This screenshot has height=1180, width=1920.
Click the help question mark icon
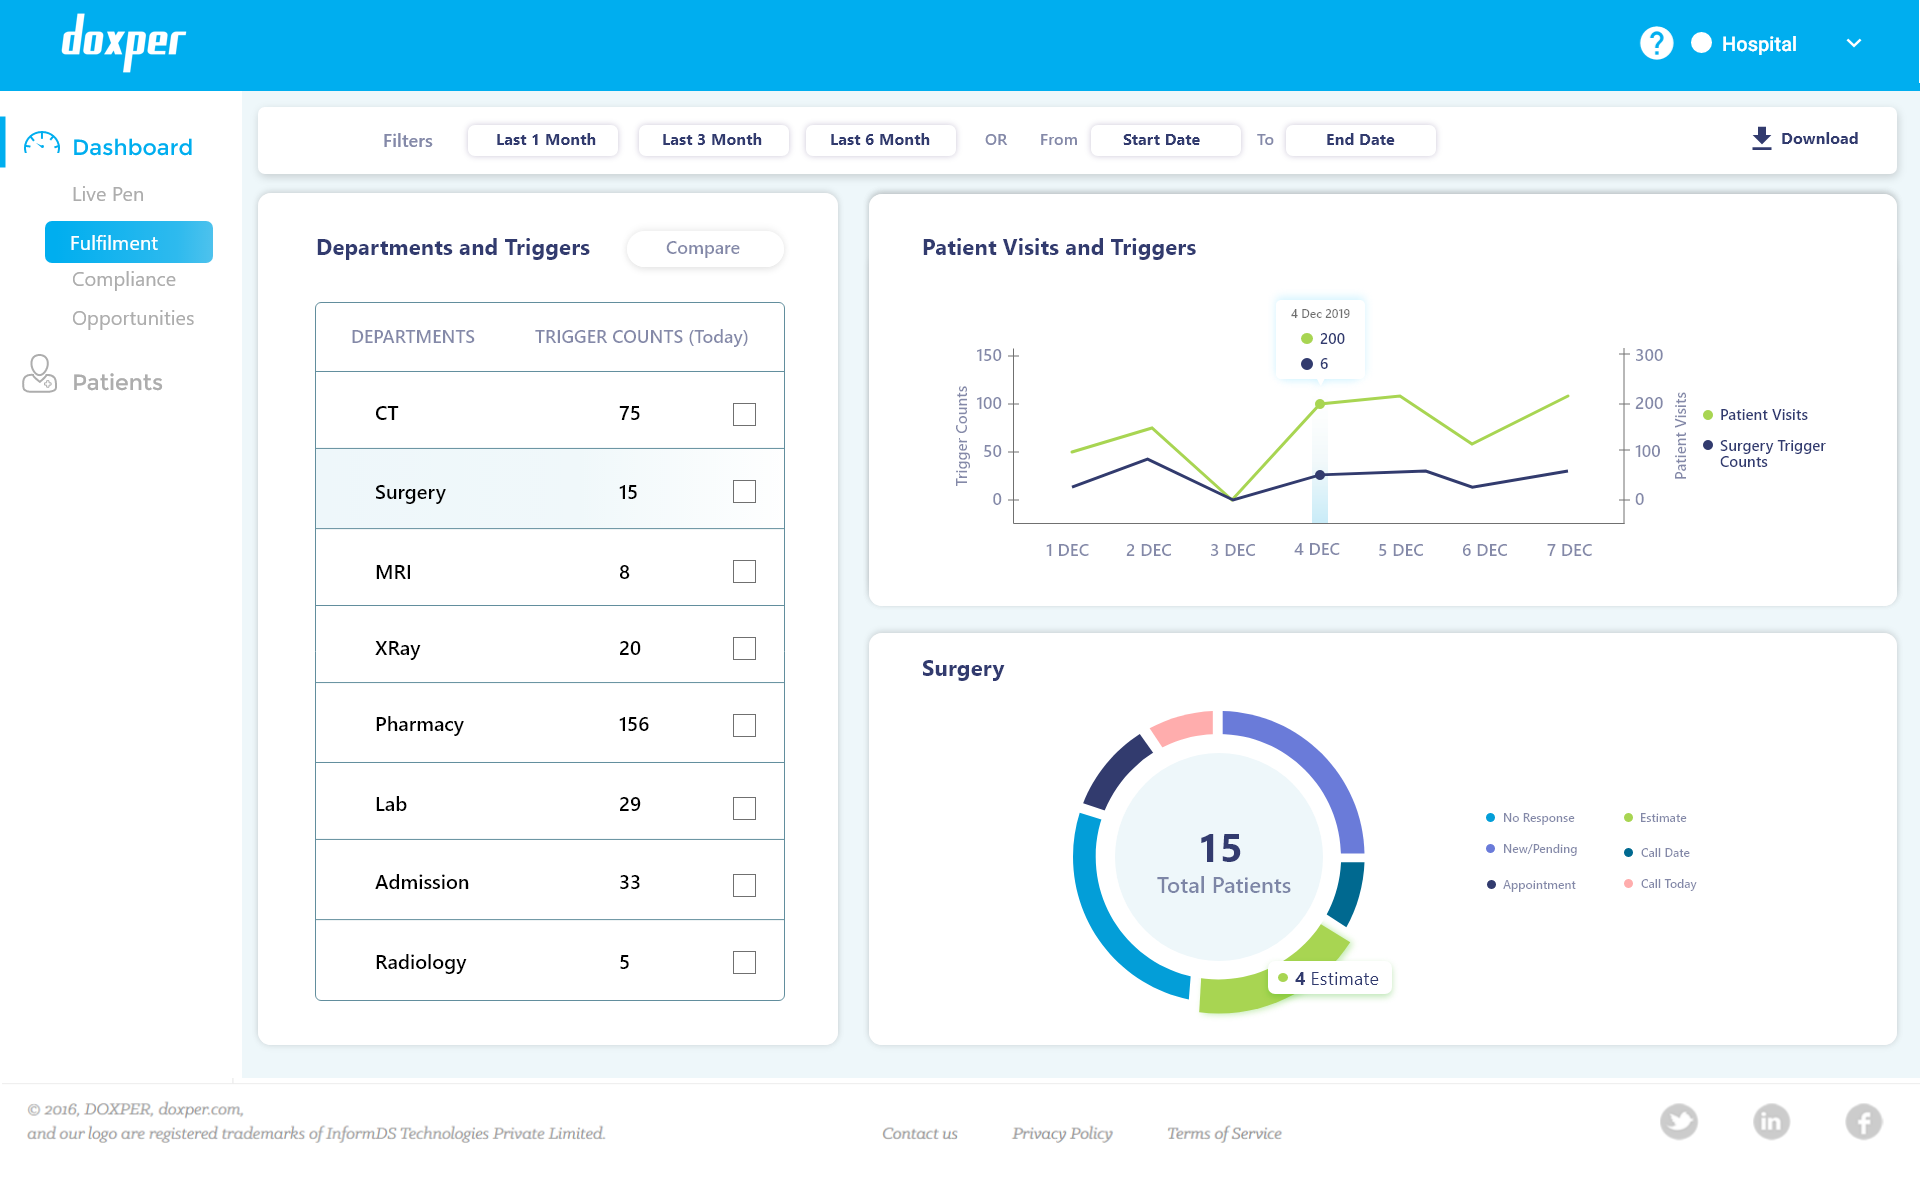[x=1656, y=43]
